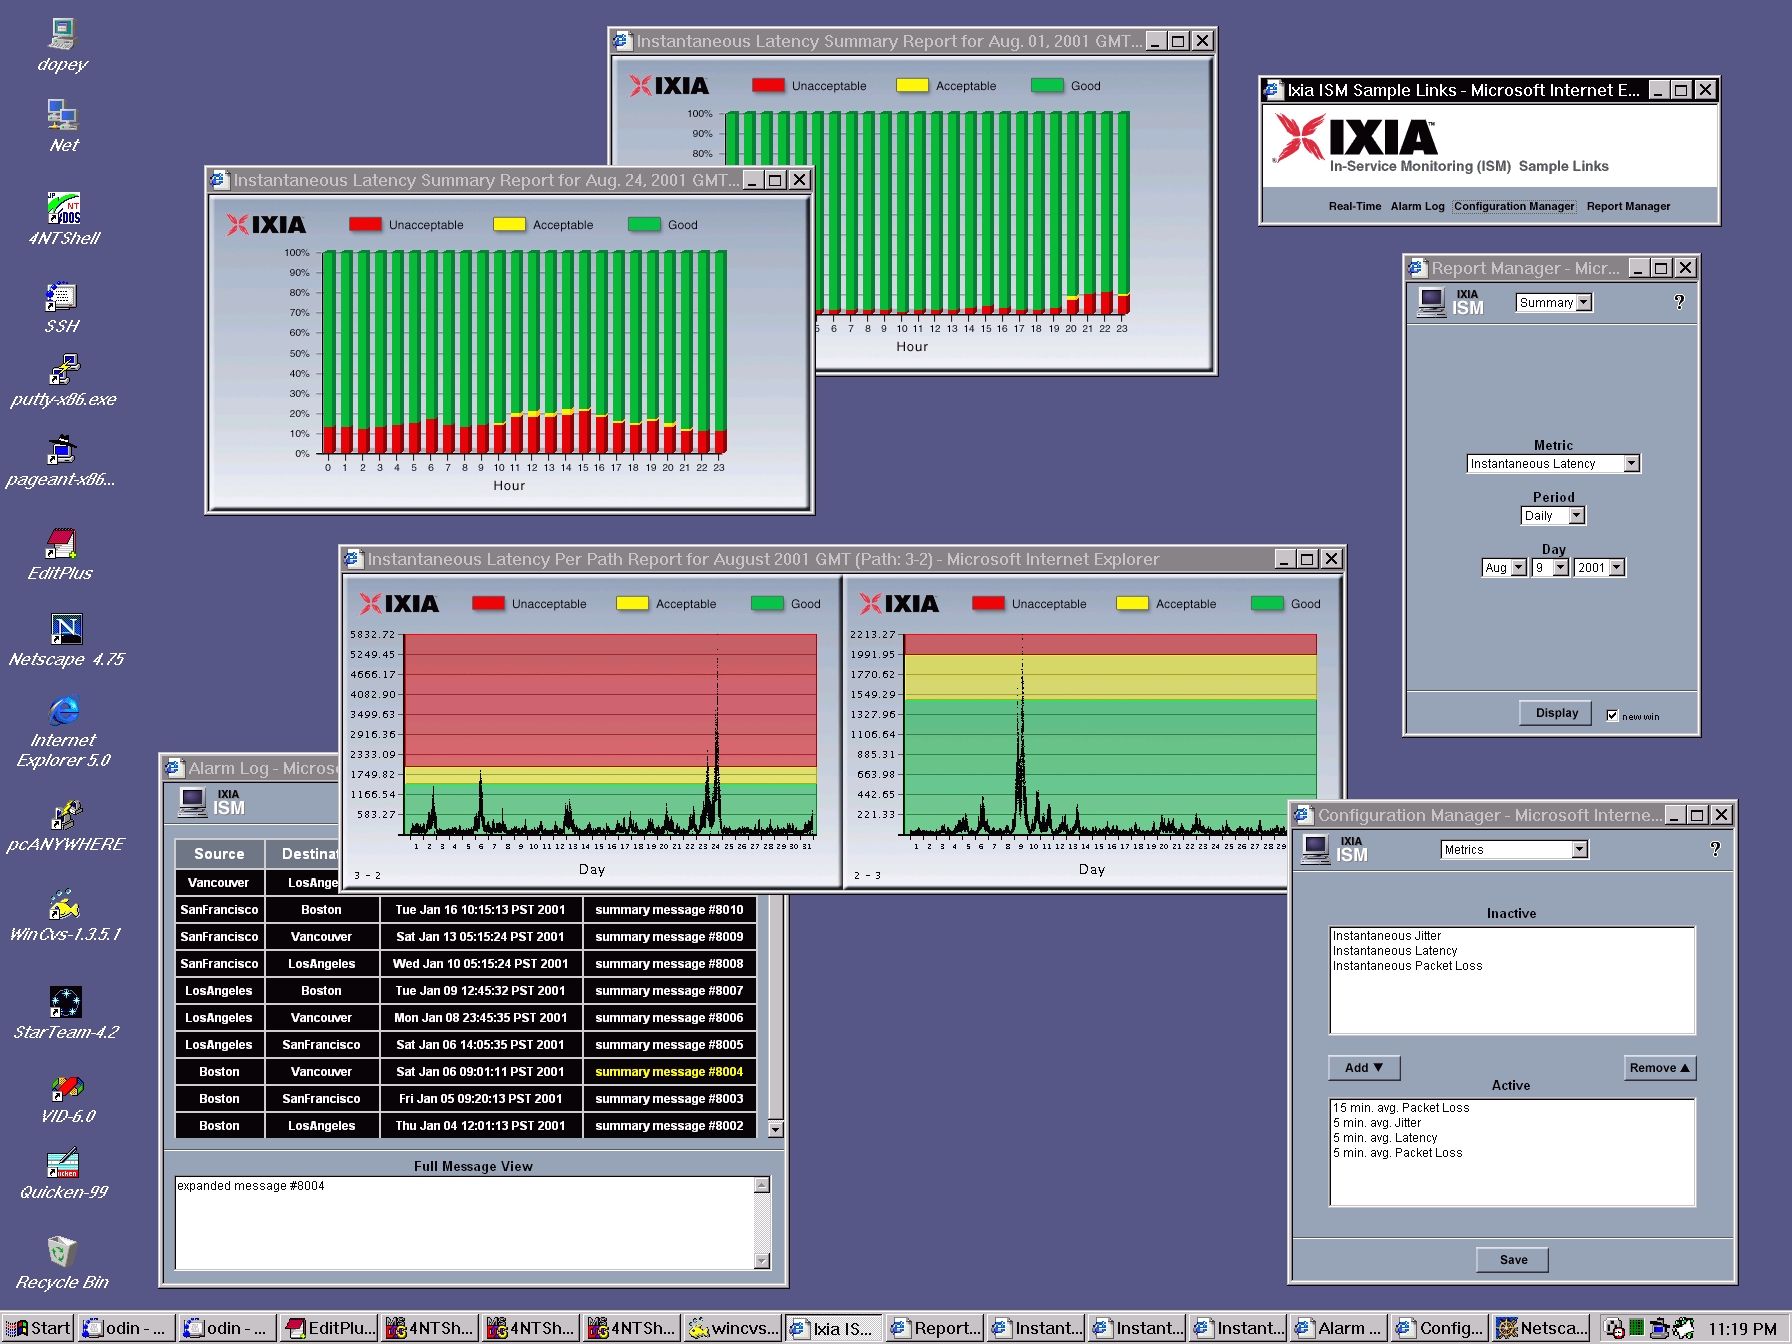Click Tue Jan 09 12:45:32 PST 2001 cell
Screen dimensions: 1792x1344
click(x=480, y=991)
